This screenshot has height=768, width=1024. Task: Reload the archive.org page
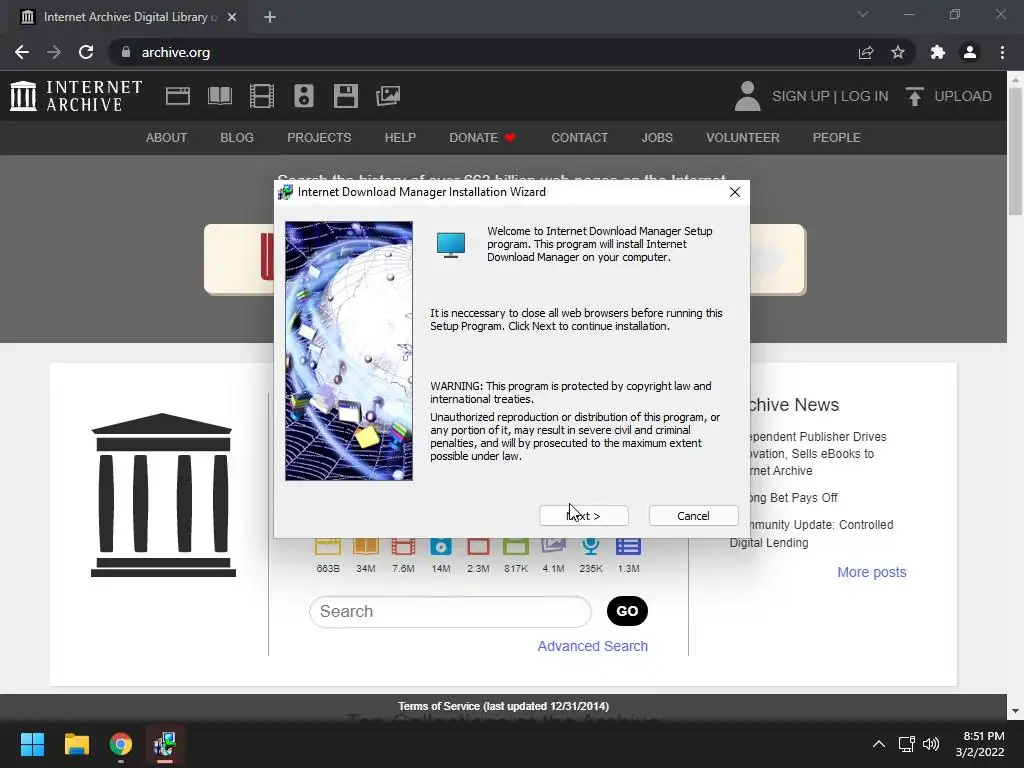pyautogui.click(x=86, y=52)
